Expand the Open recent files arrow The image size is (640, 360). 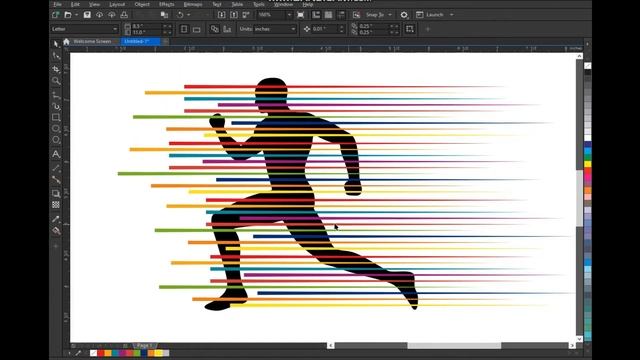click(76, 15)
